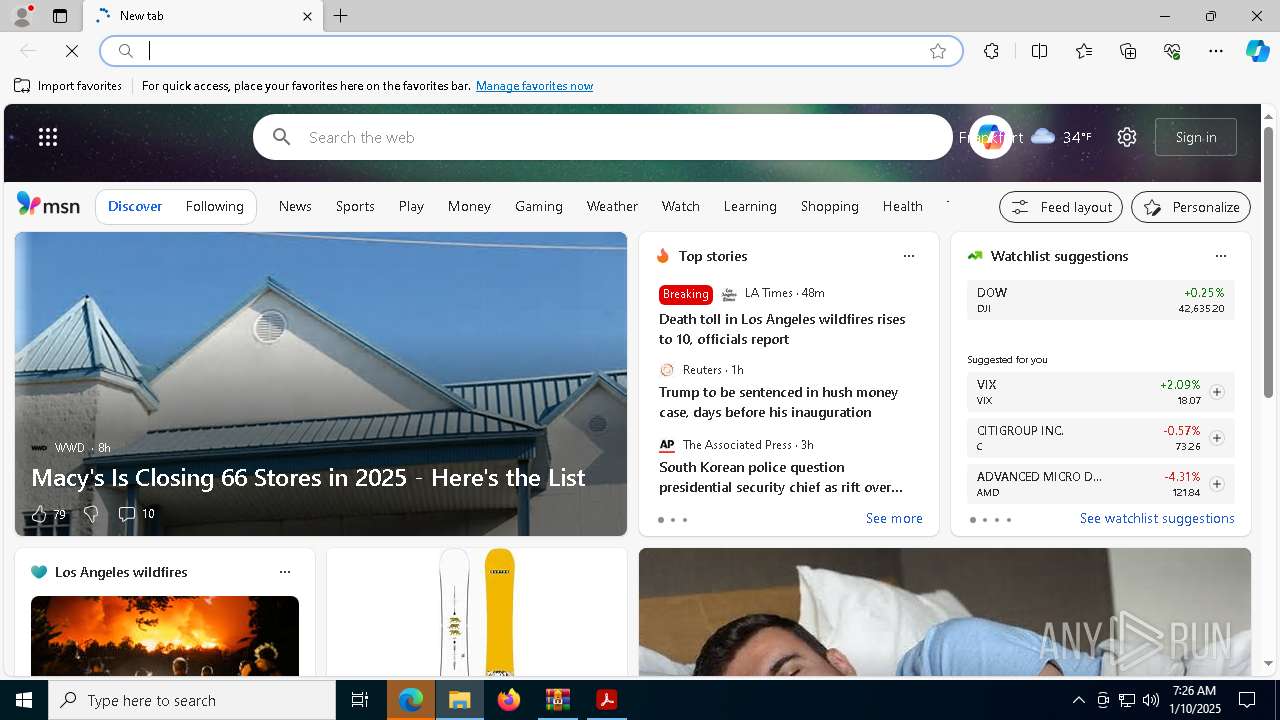Read the Los Angeles wildfires death toll story
This screenshot has width=1280, height=720.
[782, 329]
